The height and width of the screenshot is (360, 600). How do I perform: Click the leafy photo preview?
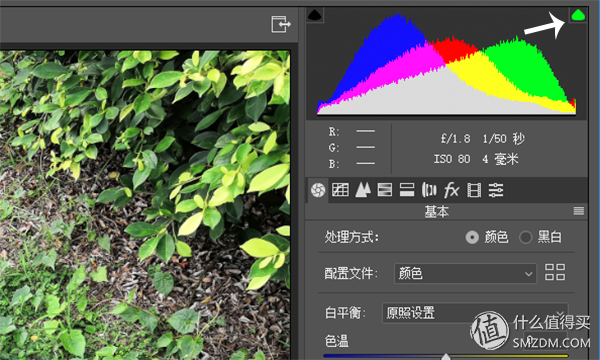point(145,205)
